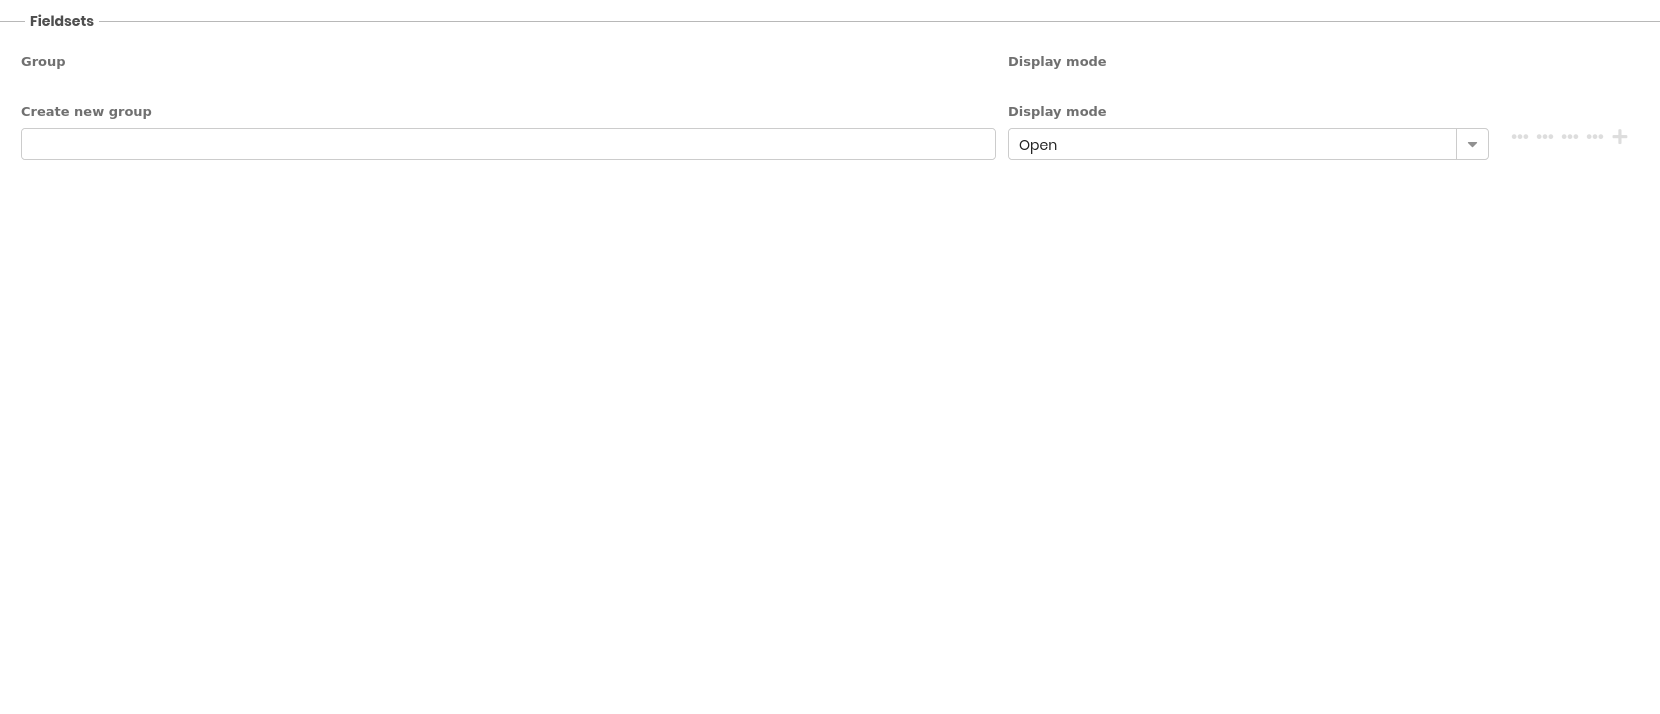Click fieldset border line right of Fieldsets

pos(800,21)
